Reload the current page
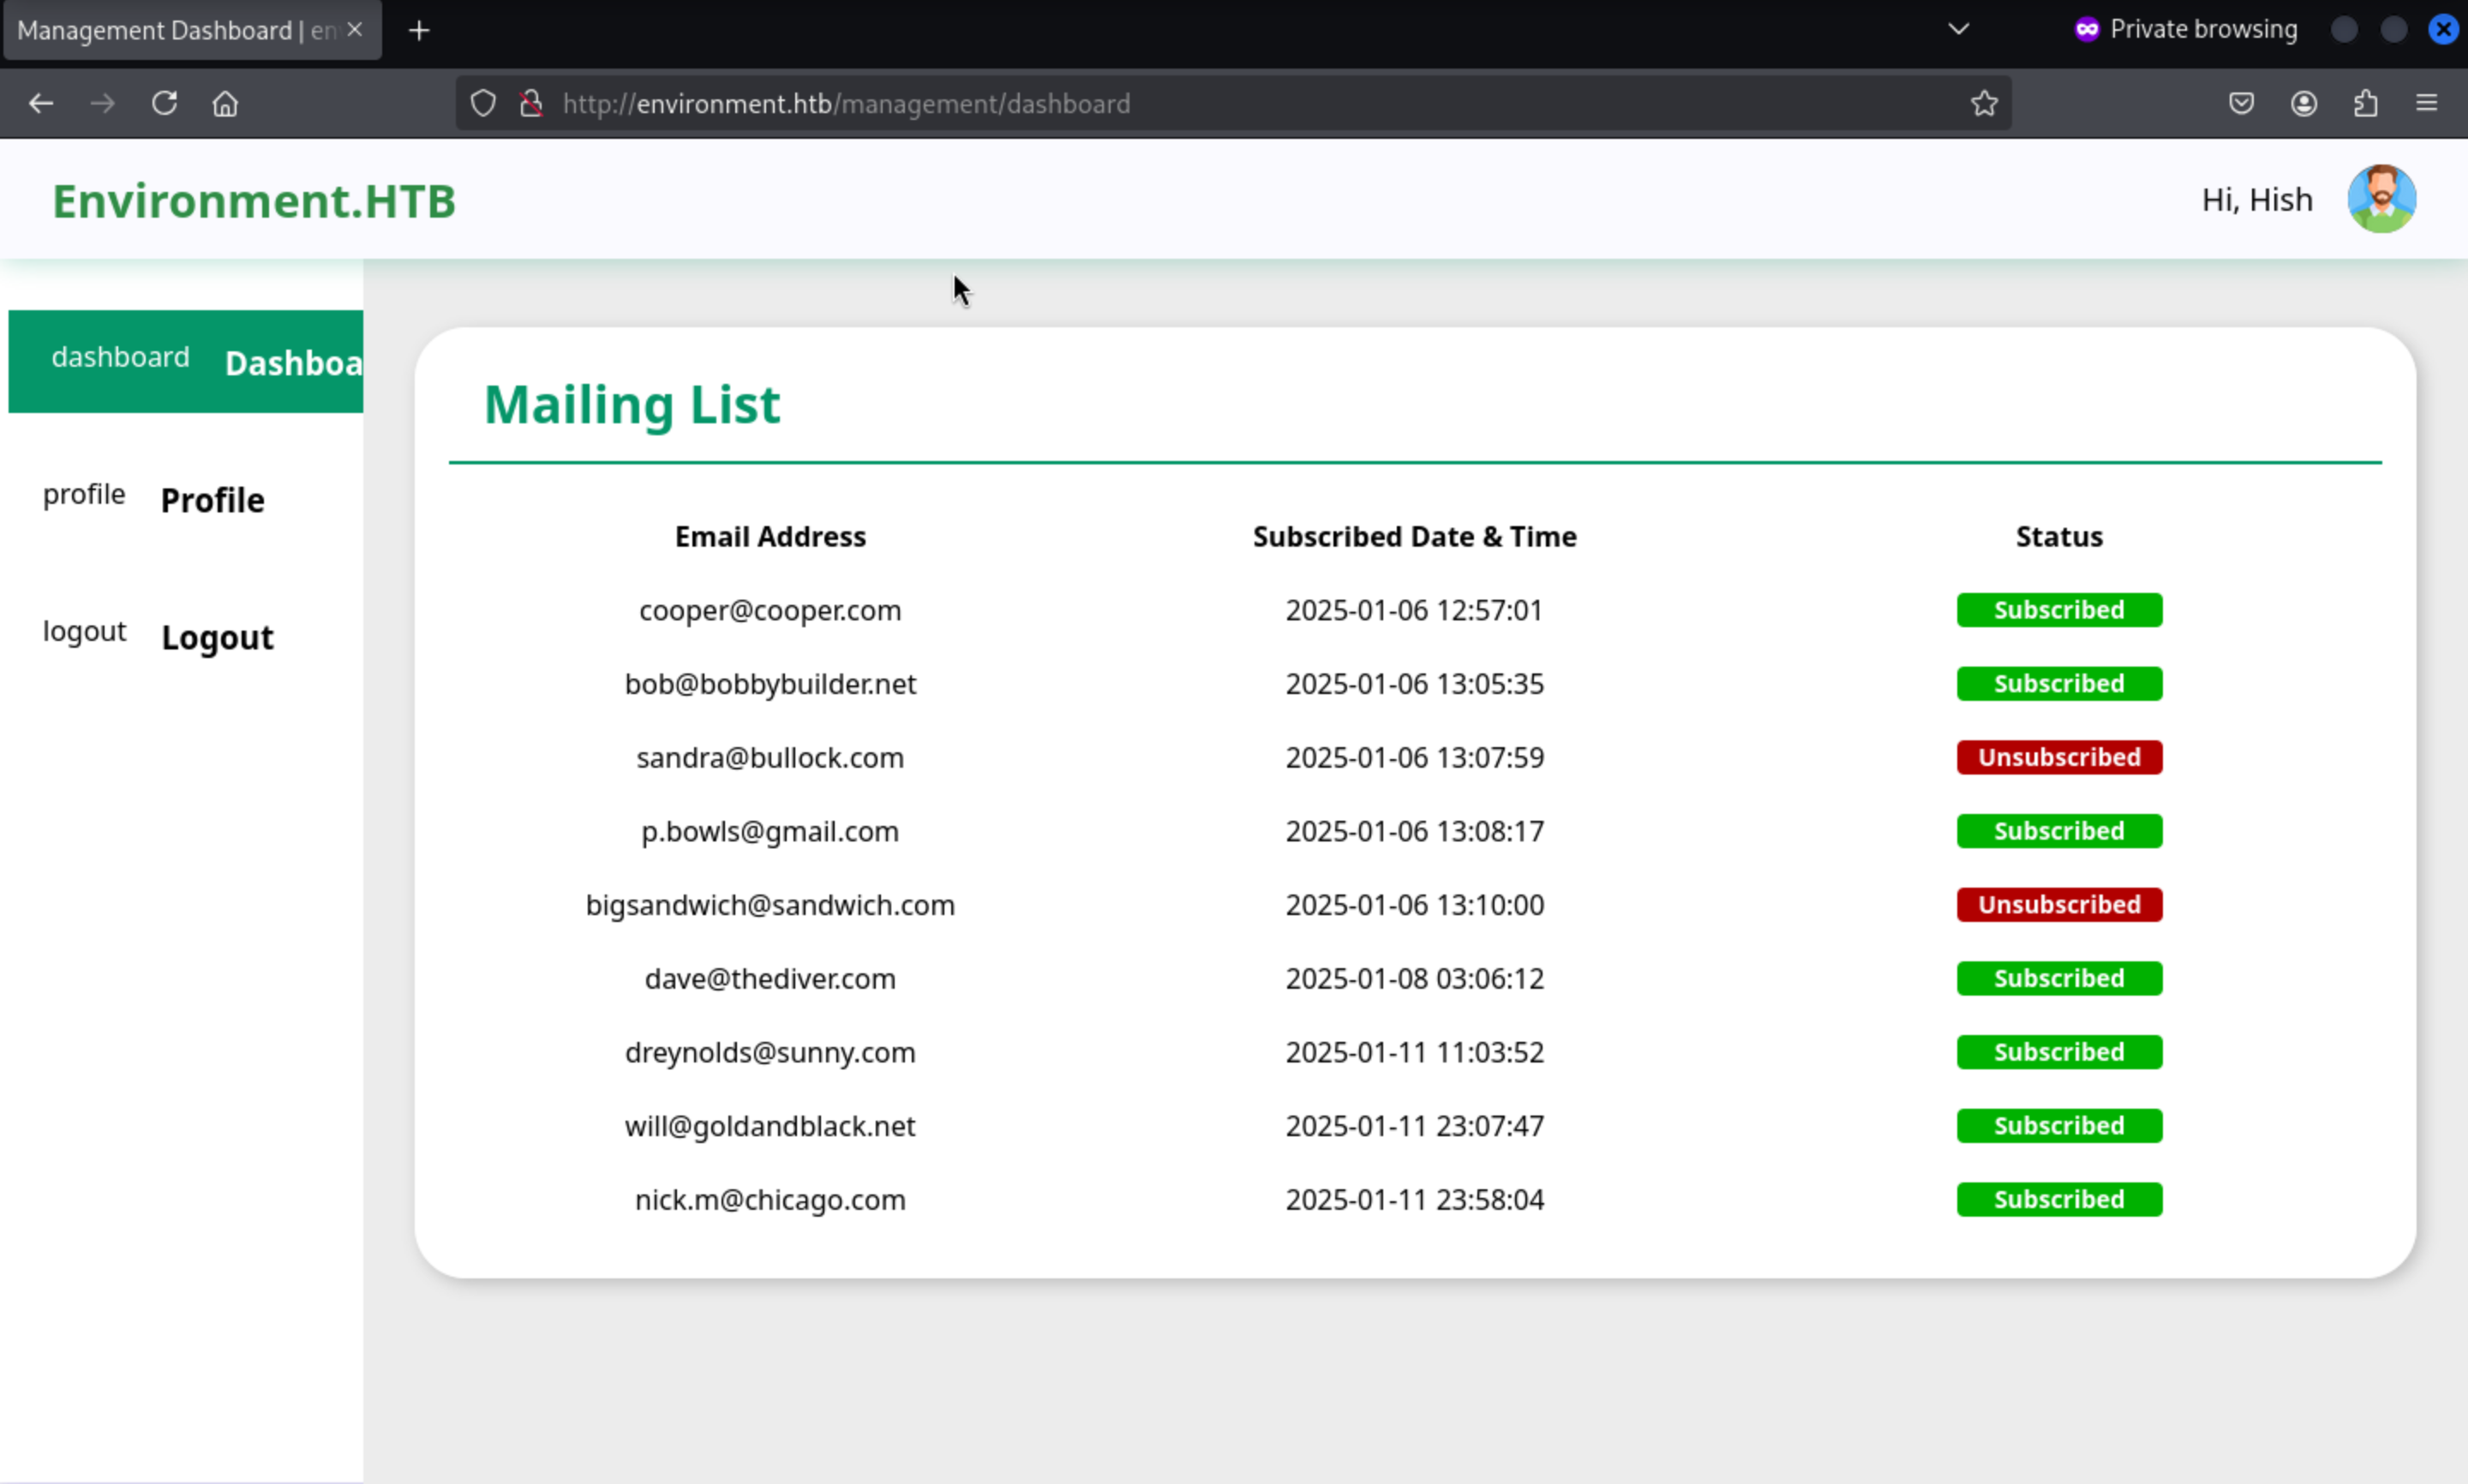 point(164,103)
